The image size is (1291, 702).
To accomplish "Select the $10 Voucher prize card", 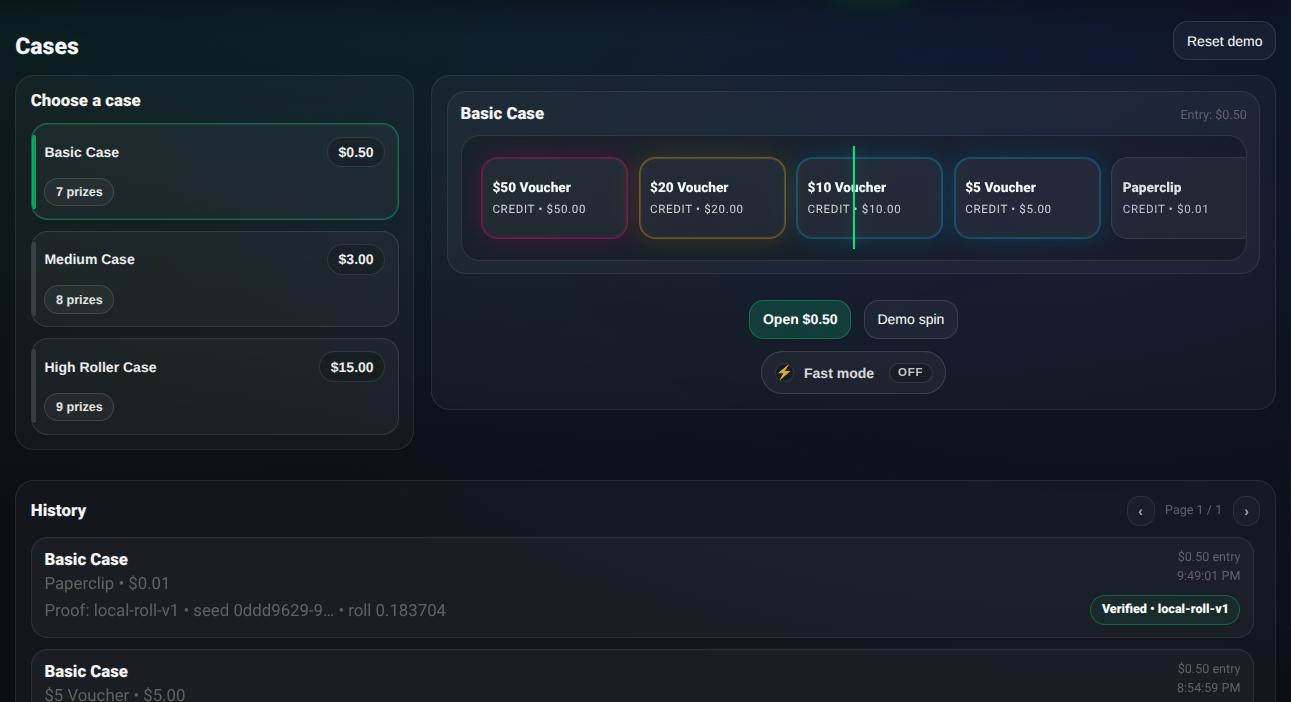I will [x=869, y=198].
